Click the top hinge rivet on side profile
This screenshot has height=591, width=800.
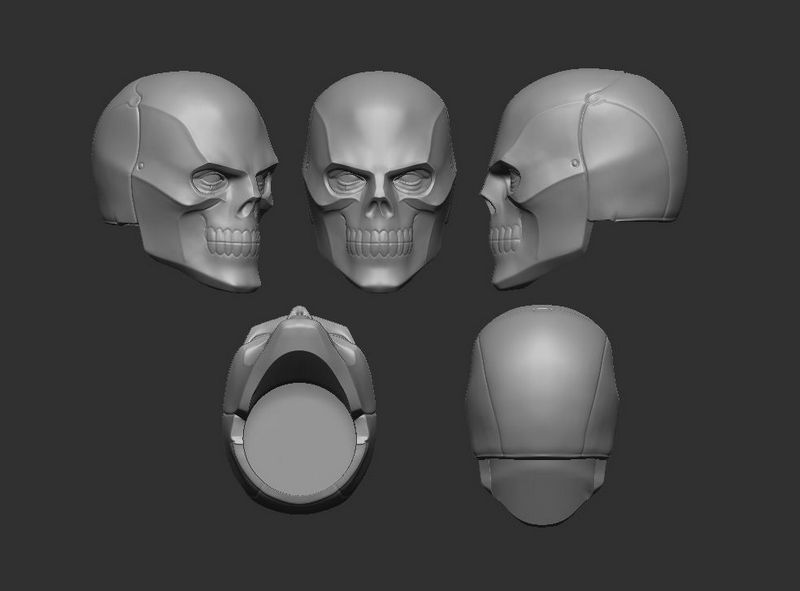click(x=597, y=97)
